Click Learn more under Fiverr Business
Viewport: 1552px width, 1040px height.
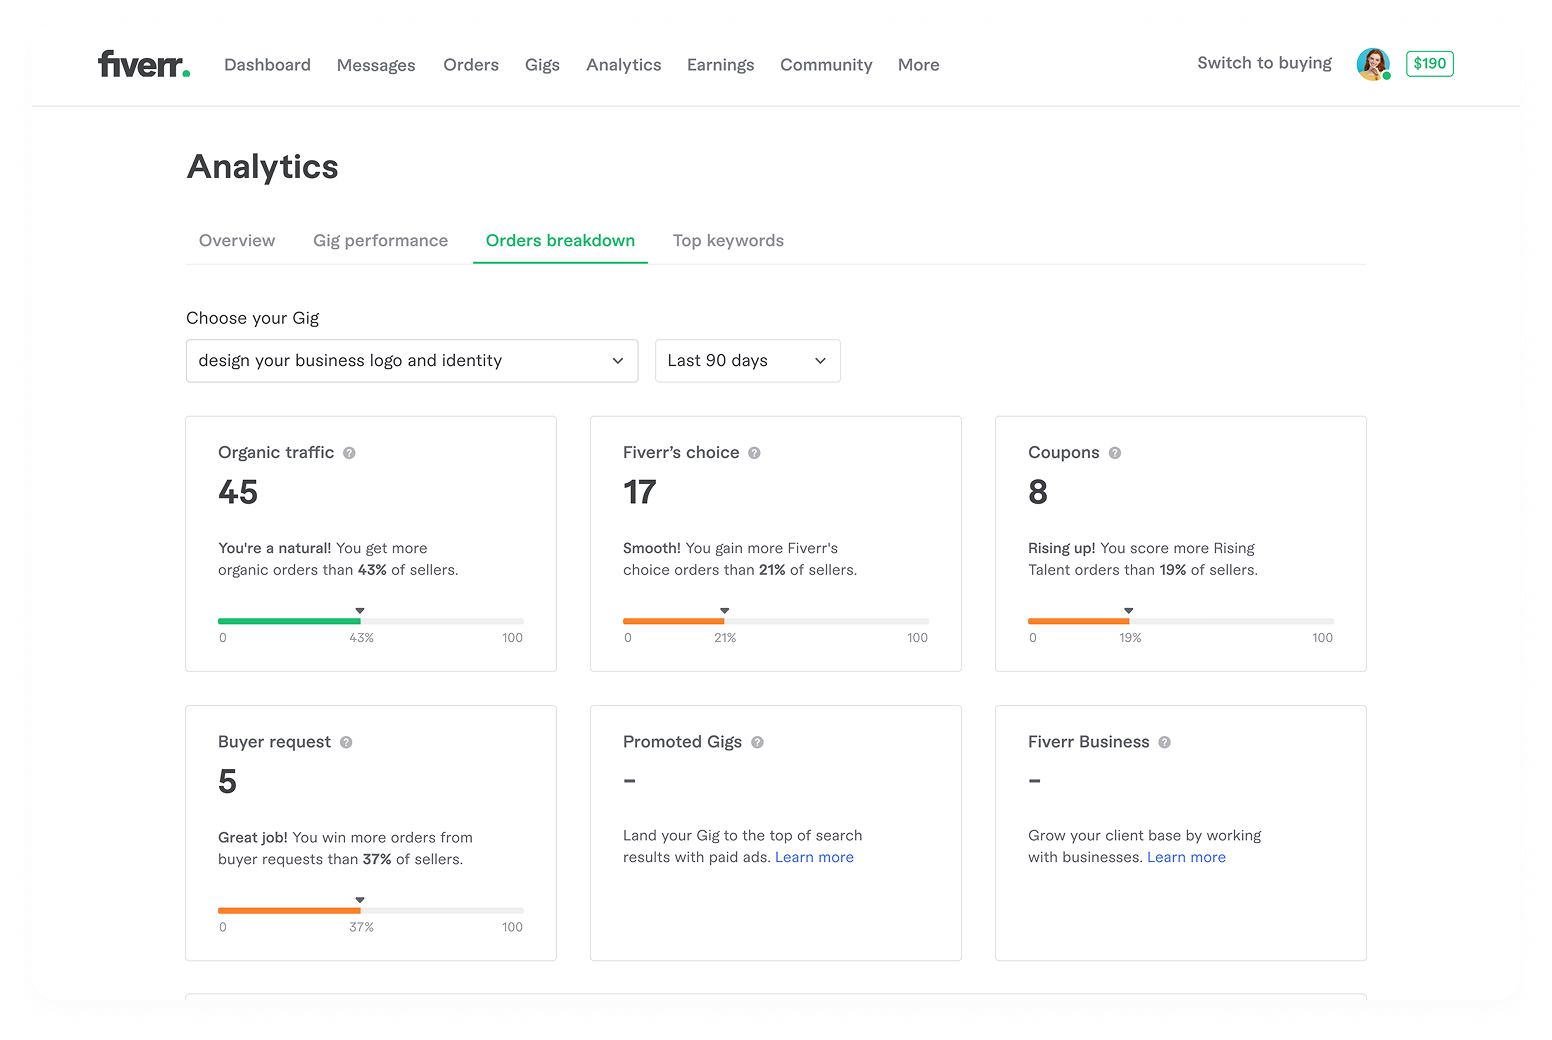(1186, 858)
